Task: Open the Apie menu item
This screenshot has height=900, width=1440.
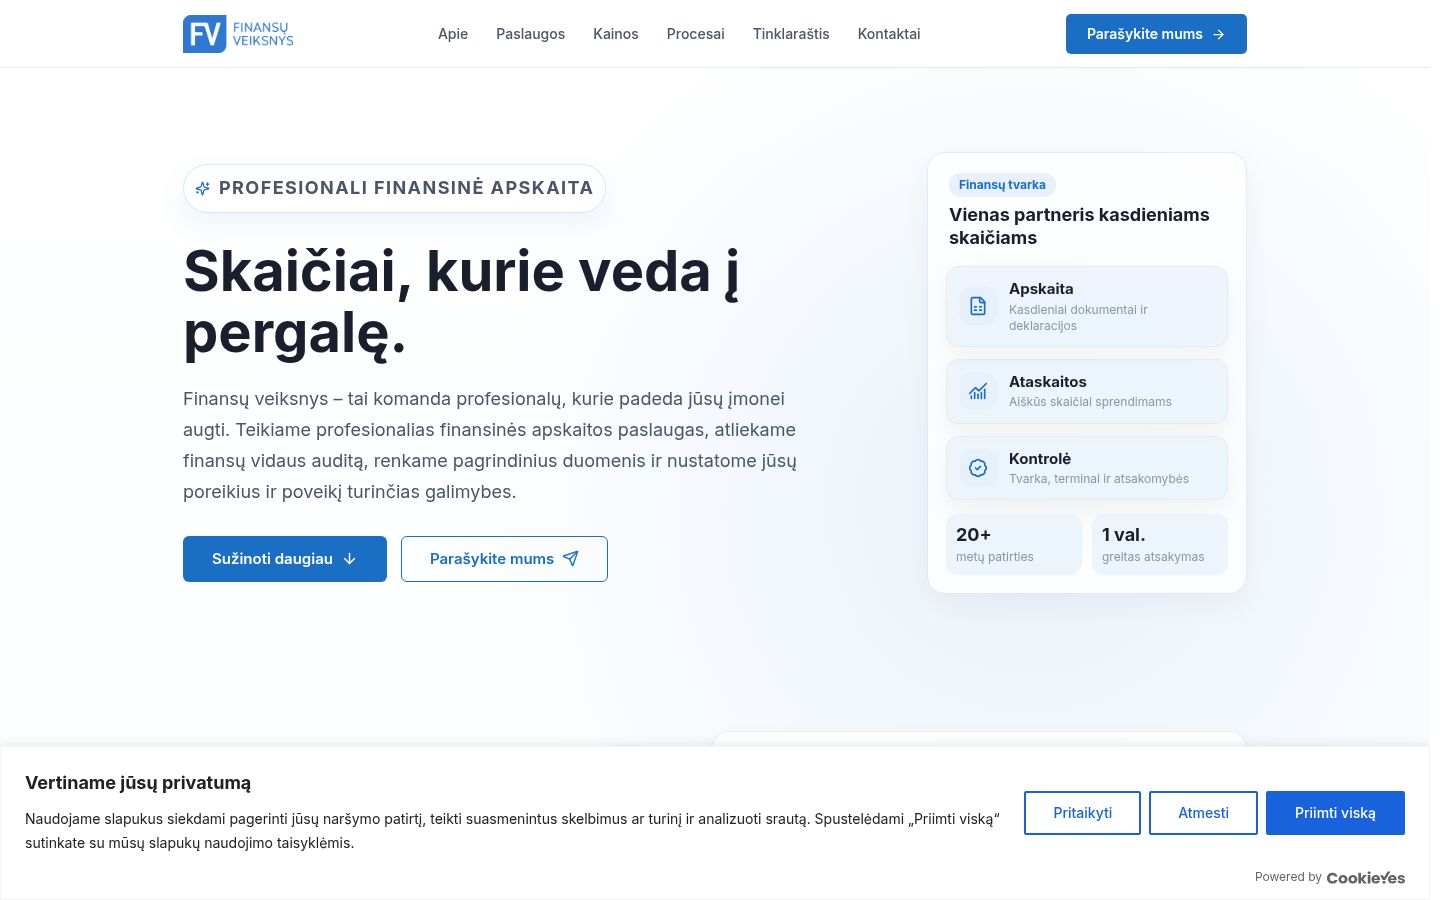Action: click(x=453, y=34)
